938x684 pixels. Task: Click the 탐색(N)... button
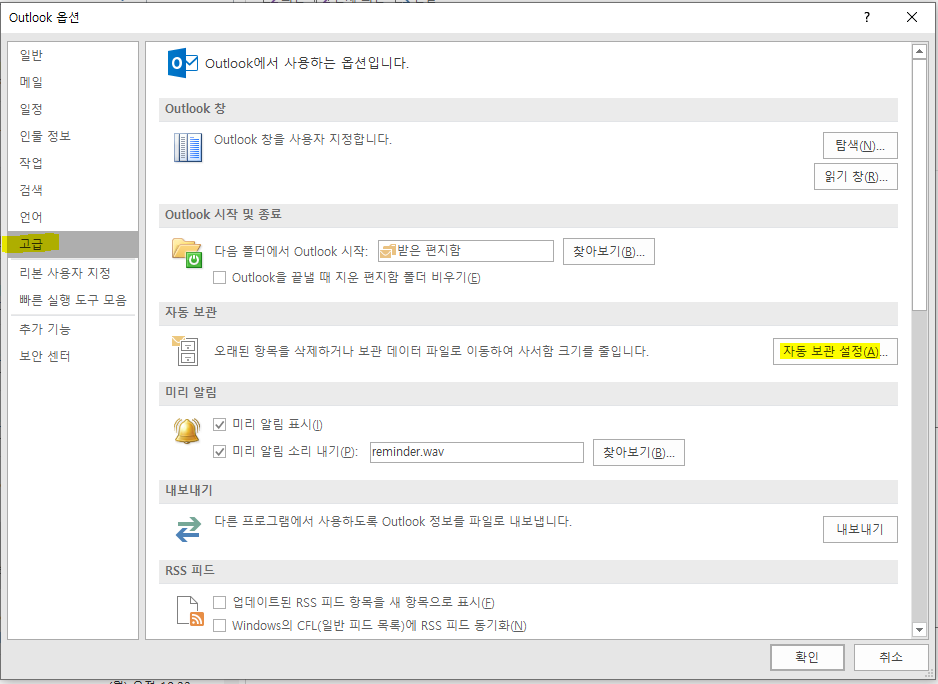point(860,145)
